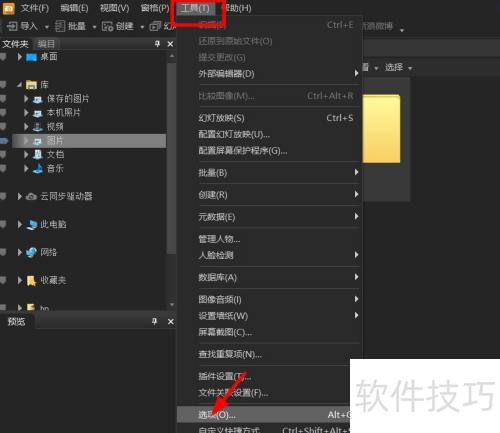The height and width of the screenshot is (433, 500).
Task: Click the folder tree vertical scrollbar
Action: coord(172,158)
